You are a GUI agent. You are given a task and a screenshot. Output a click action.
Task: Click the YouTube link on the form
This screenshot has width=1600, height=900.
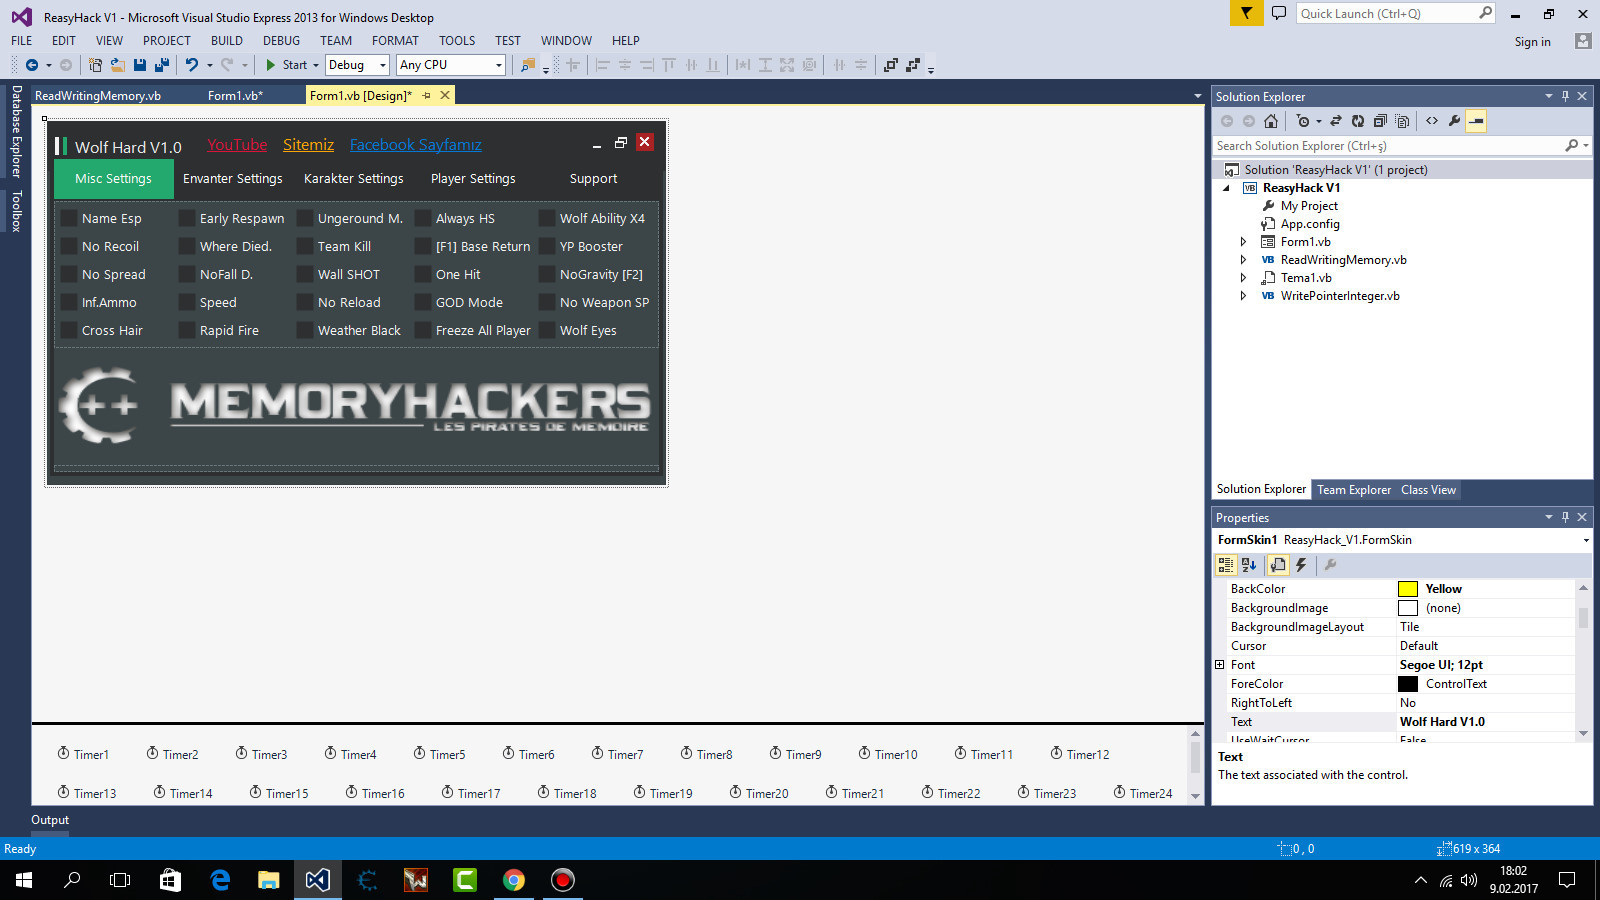coord(237,145)
